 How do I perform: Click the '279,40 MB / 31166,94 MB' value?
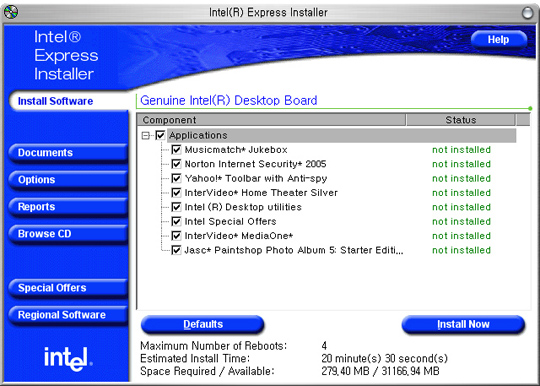pos(380,371)
